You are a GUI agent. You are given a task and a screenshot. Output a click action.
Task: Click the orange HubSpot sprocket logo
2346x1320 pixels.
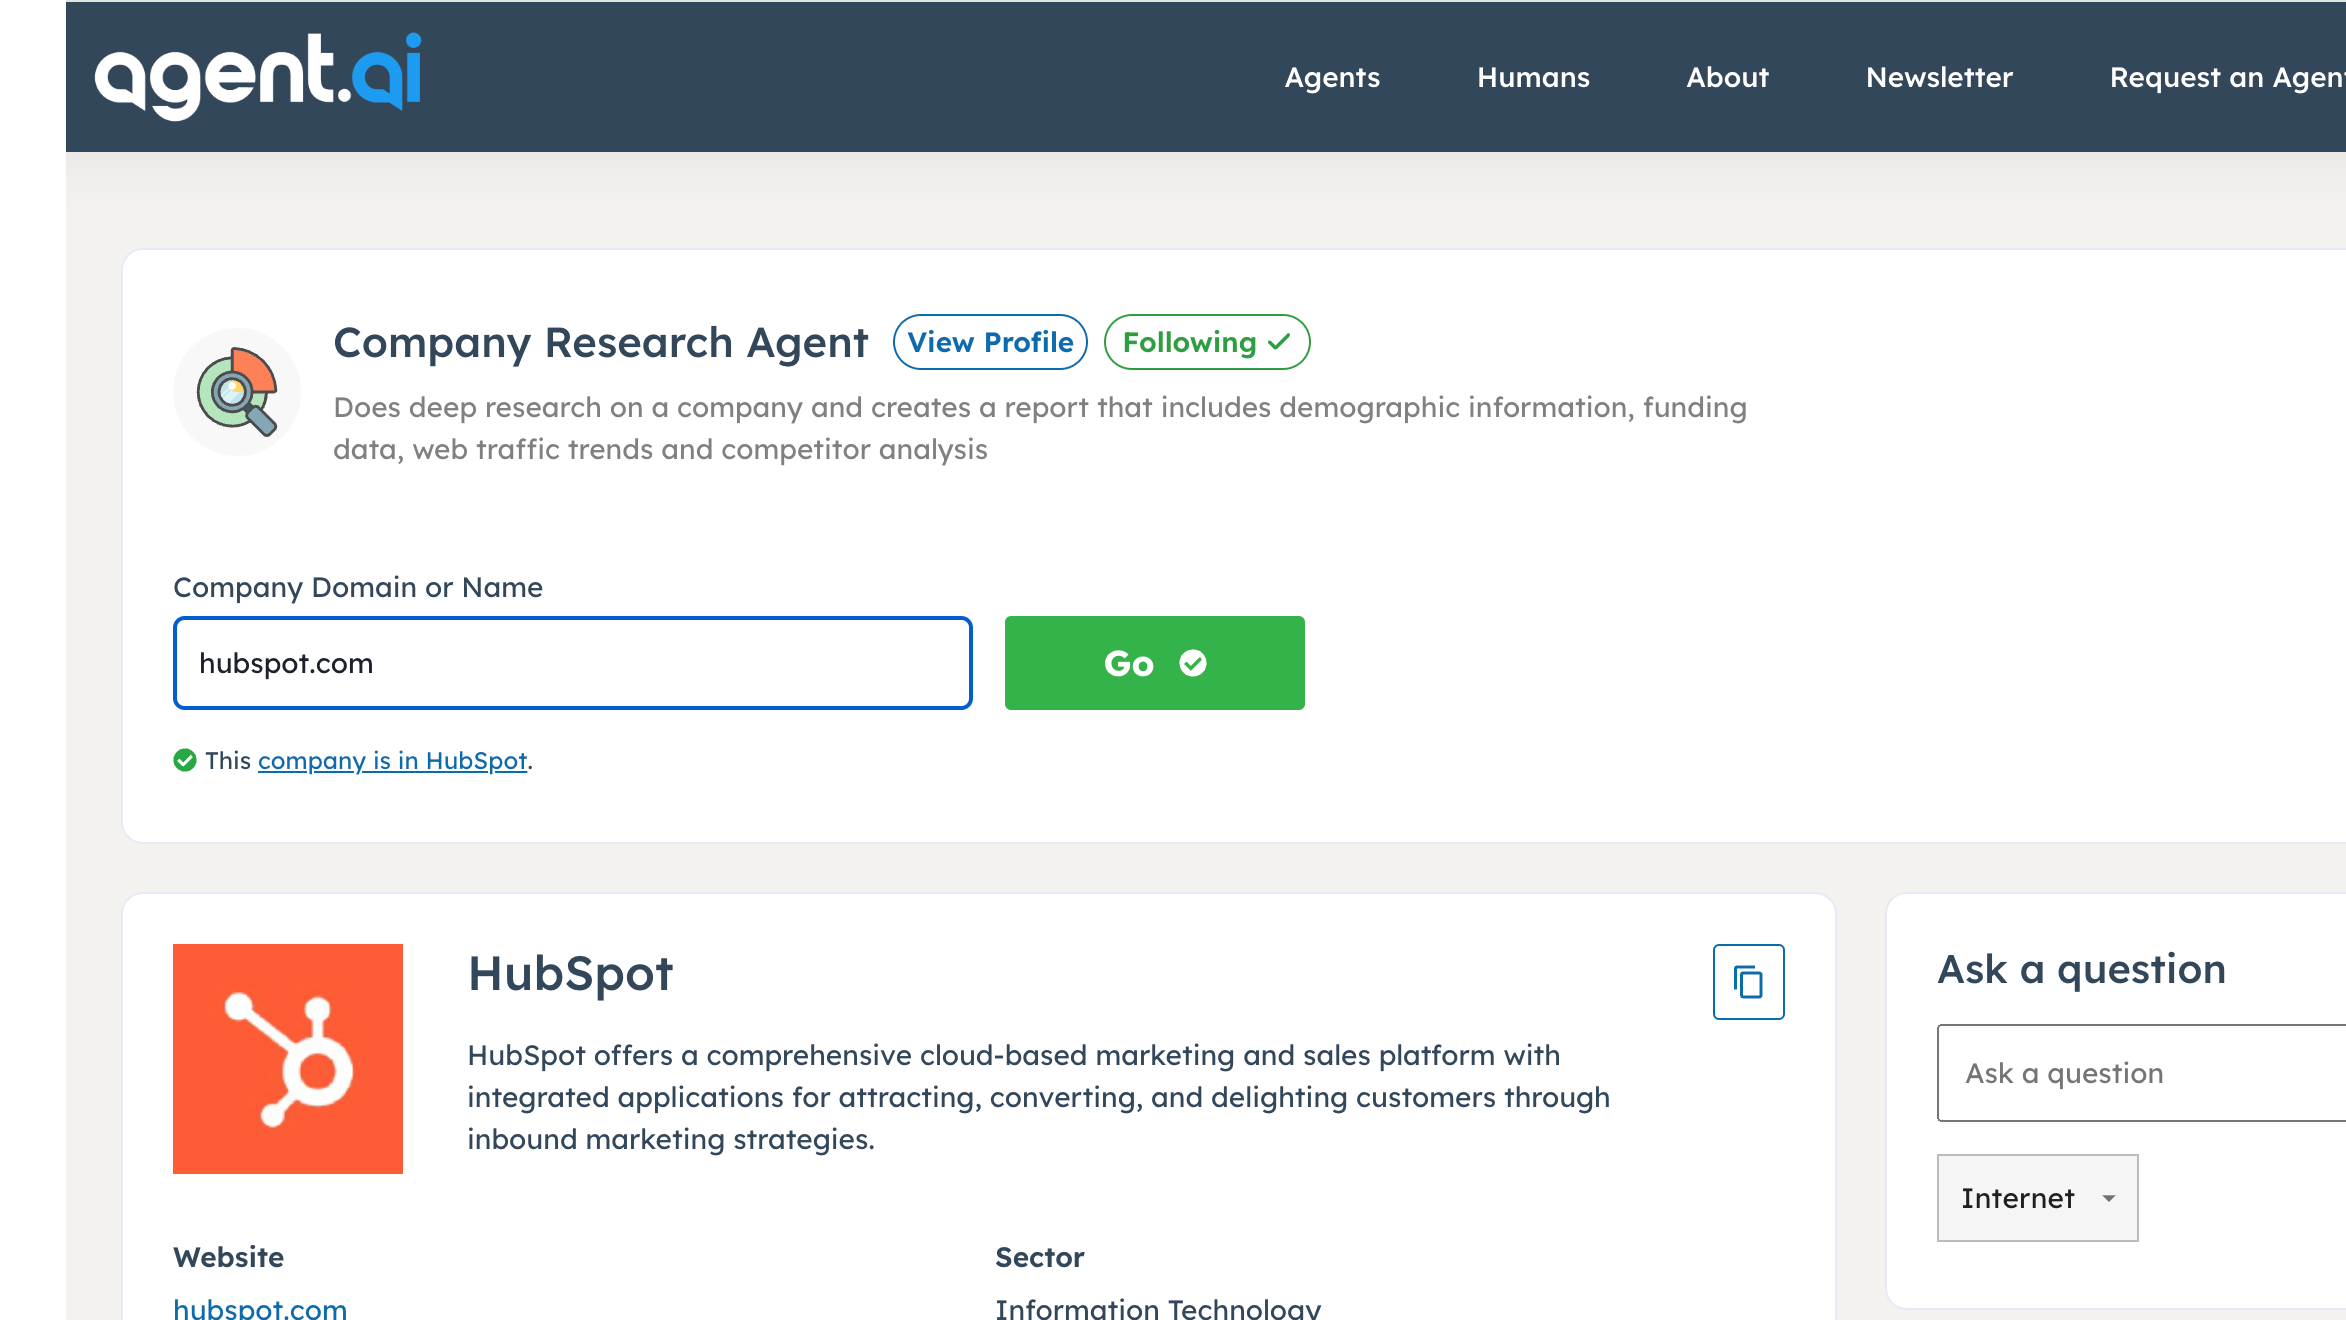click(287, 1059)
